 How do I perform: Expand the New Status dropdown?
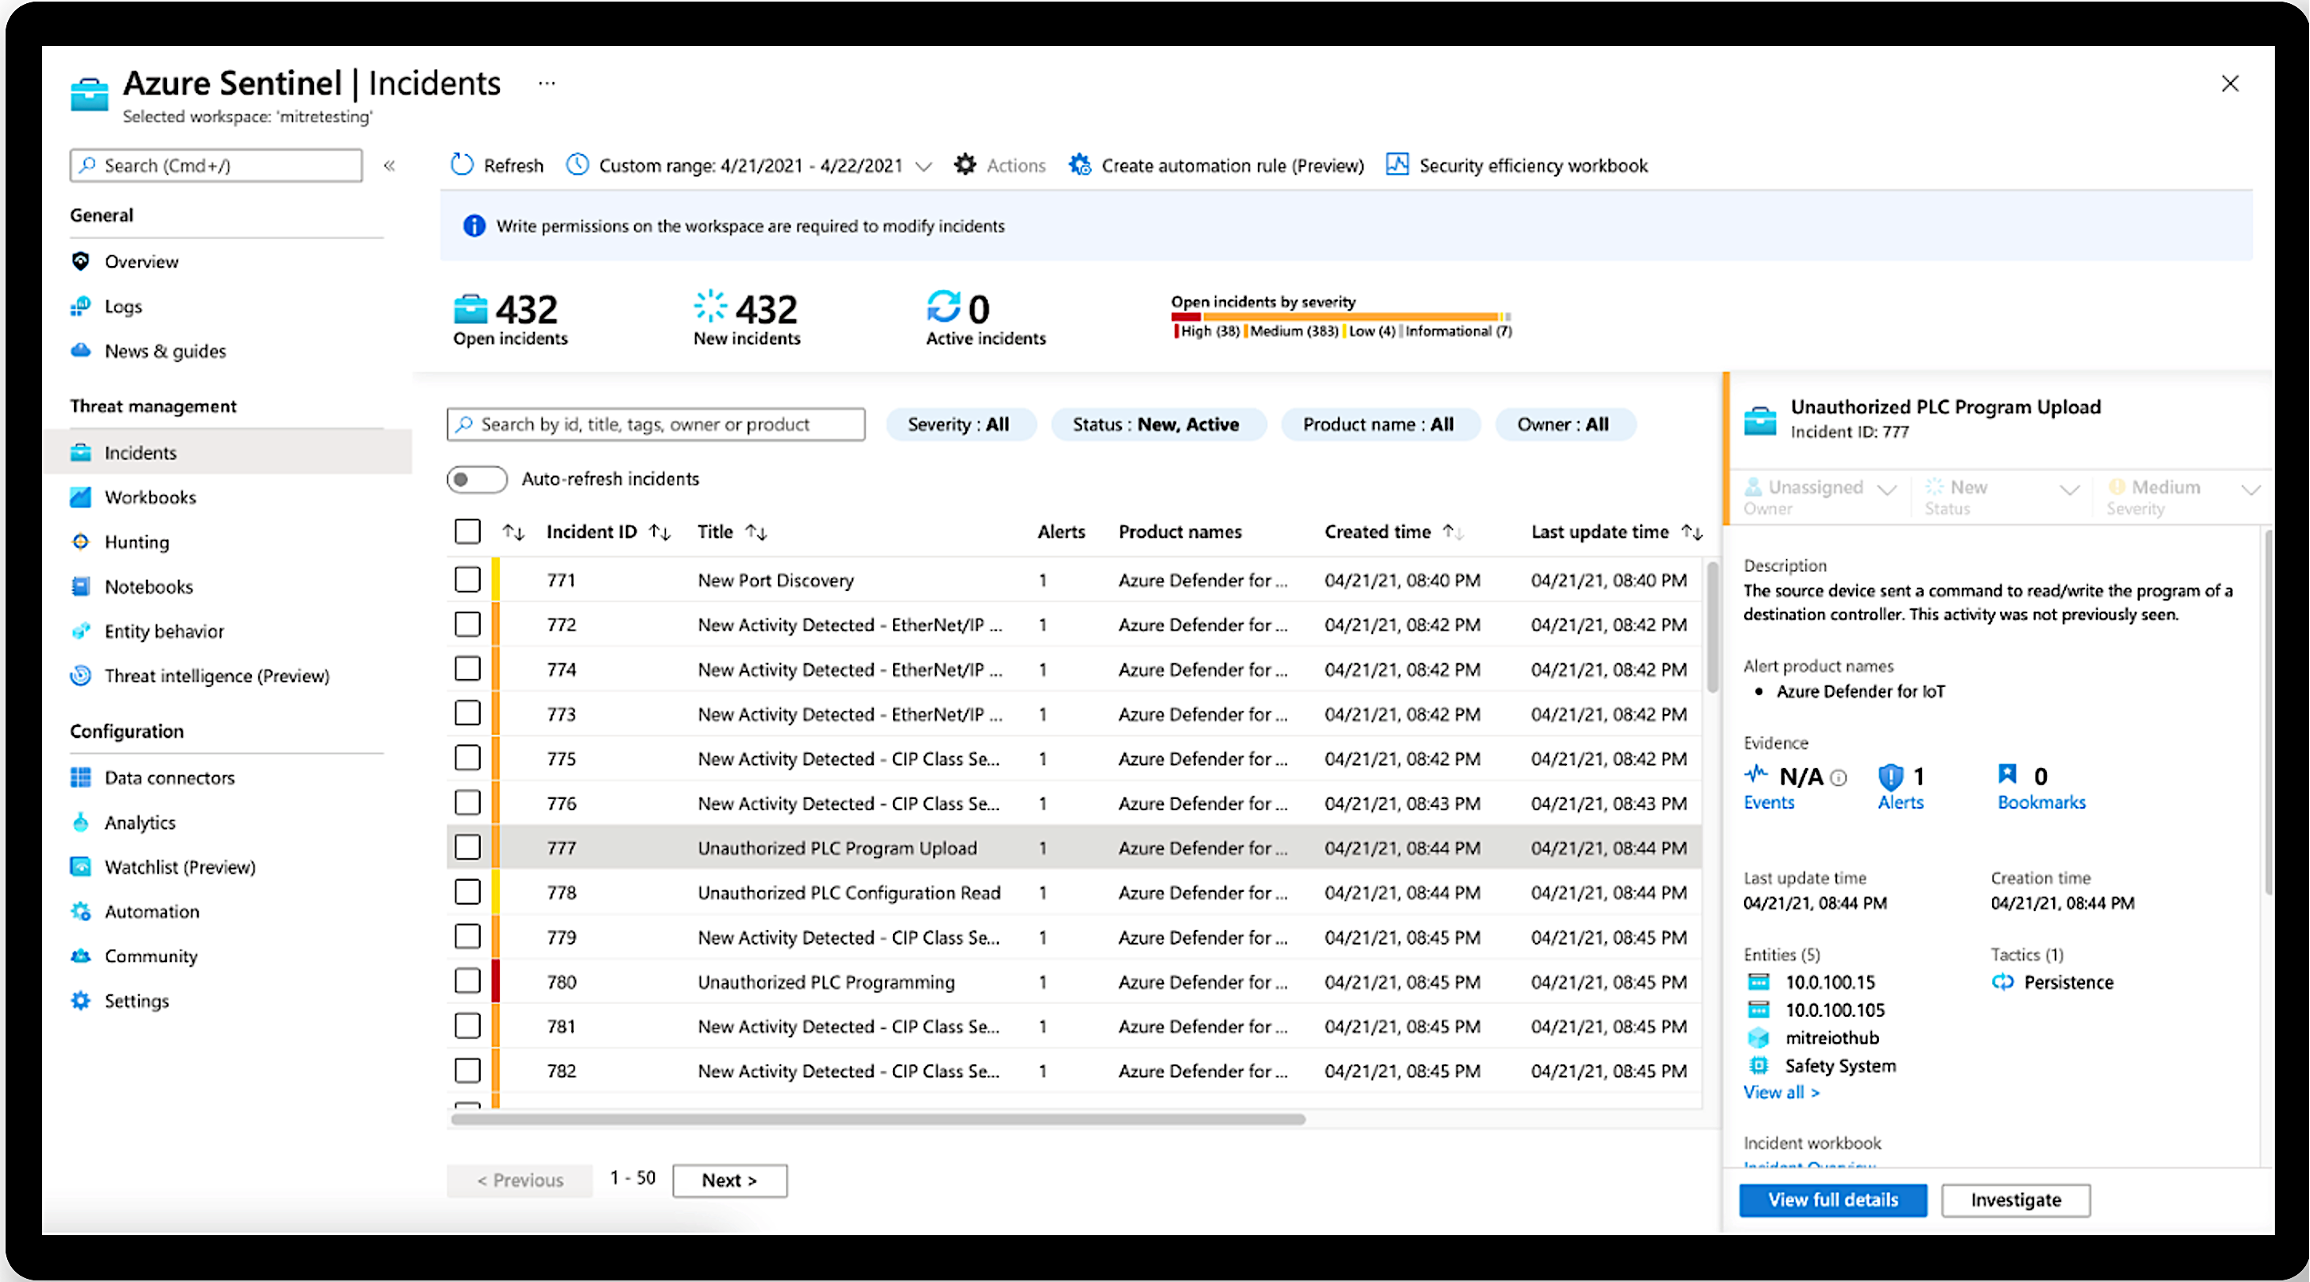2070,490
